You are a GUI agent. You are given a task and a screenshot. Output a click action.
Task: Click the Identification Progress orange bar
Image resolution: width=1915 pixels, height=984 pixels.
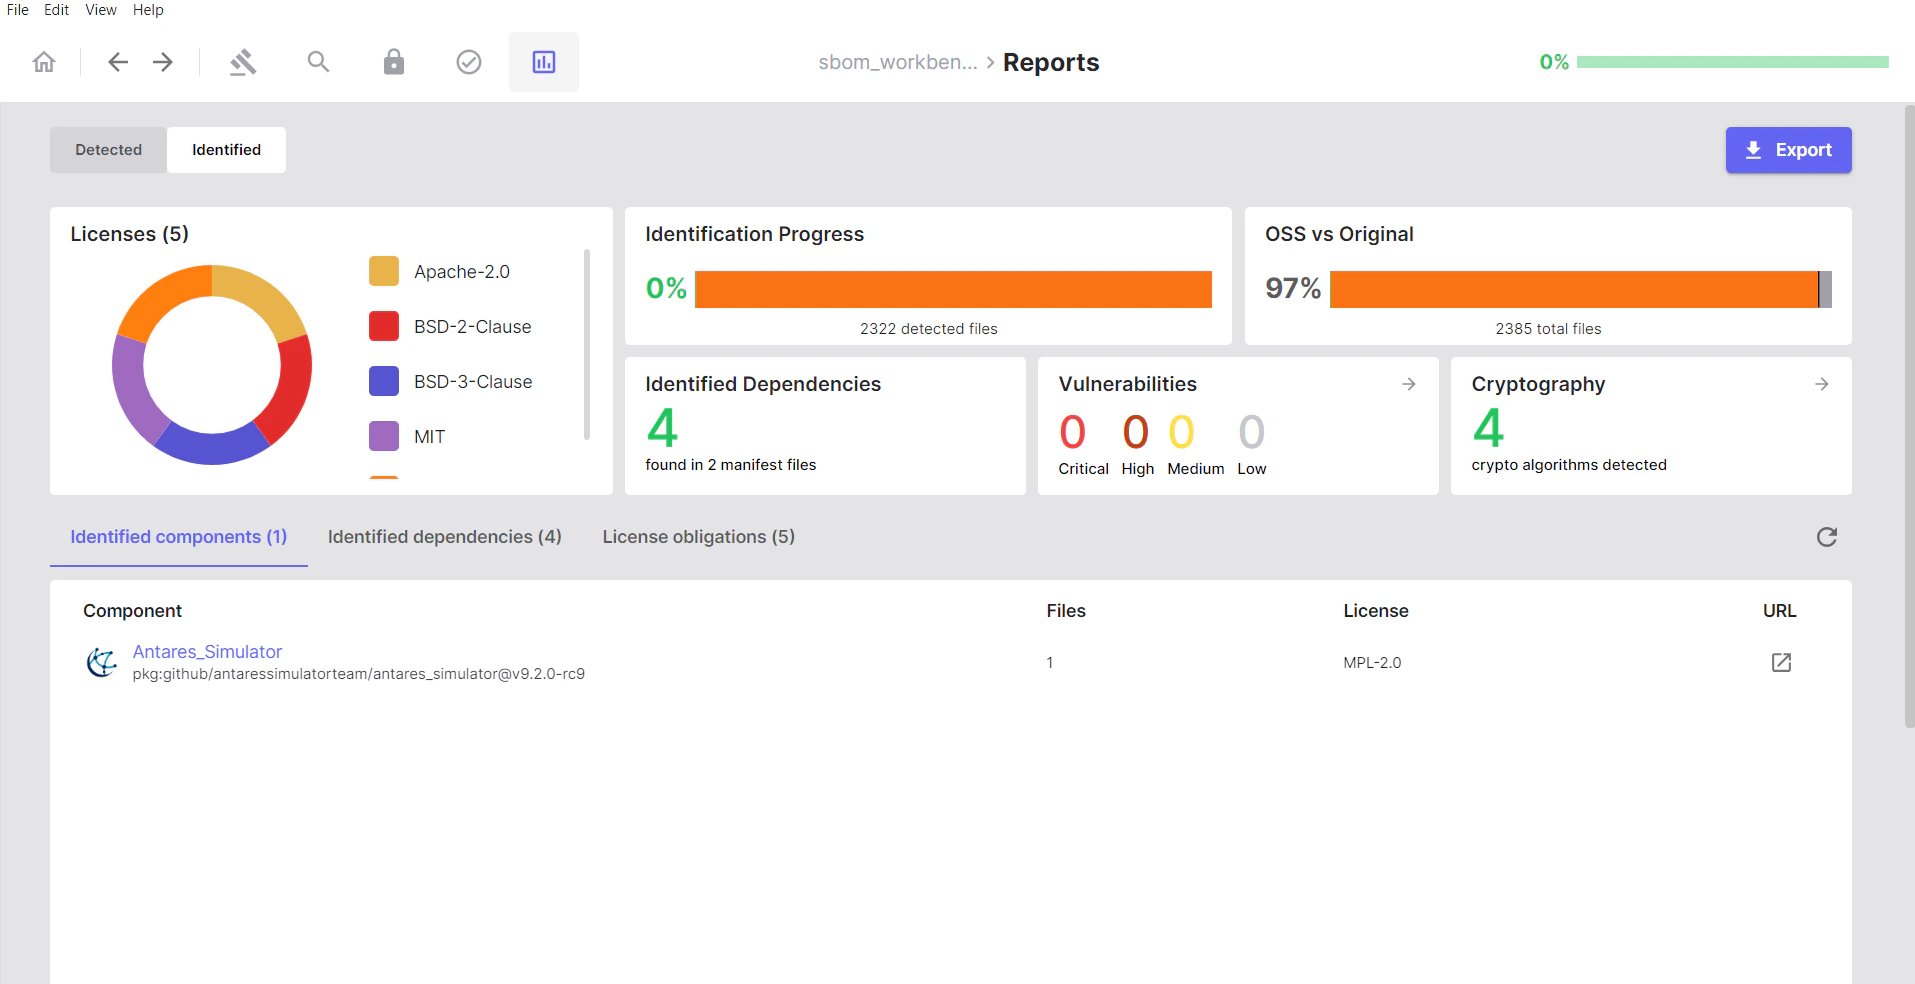pos(953,289)
